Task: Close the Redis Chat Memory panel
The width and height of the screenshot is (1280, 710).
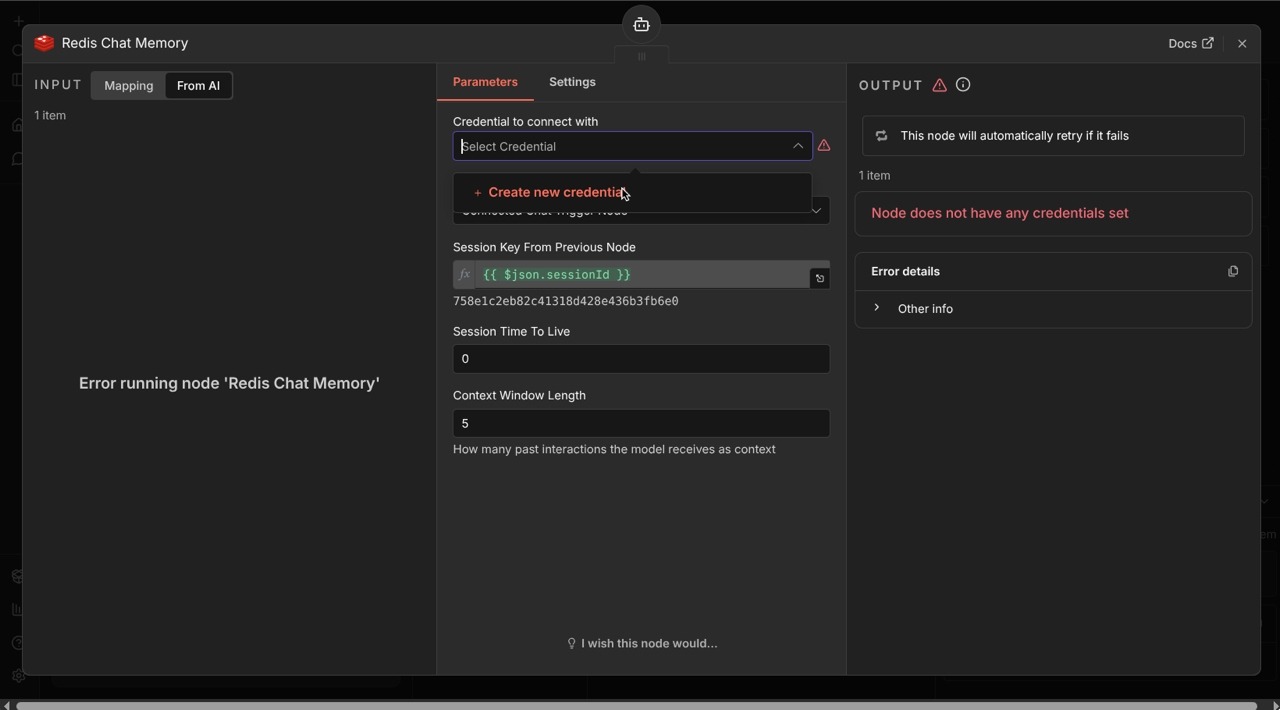Action: click(1242, 43)
